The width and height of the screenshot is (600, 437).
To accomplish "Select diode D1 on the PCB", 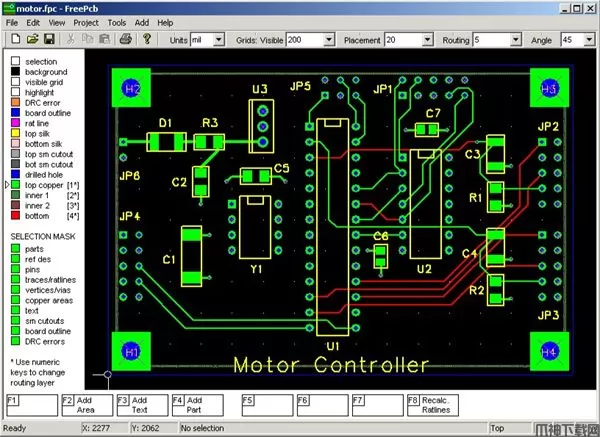I will point(166,142).
